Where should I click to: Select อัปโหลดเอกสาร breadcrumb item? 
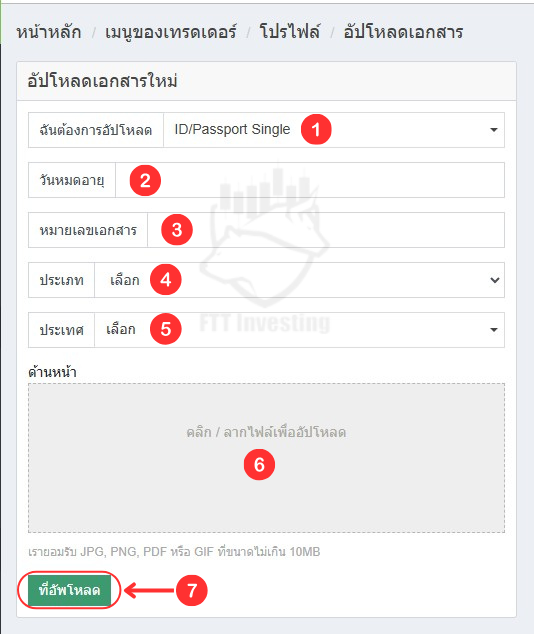tap(403, 32)
